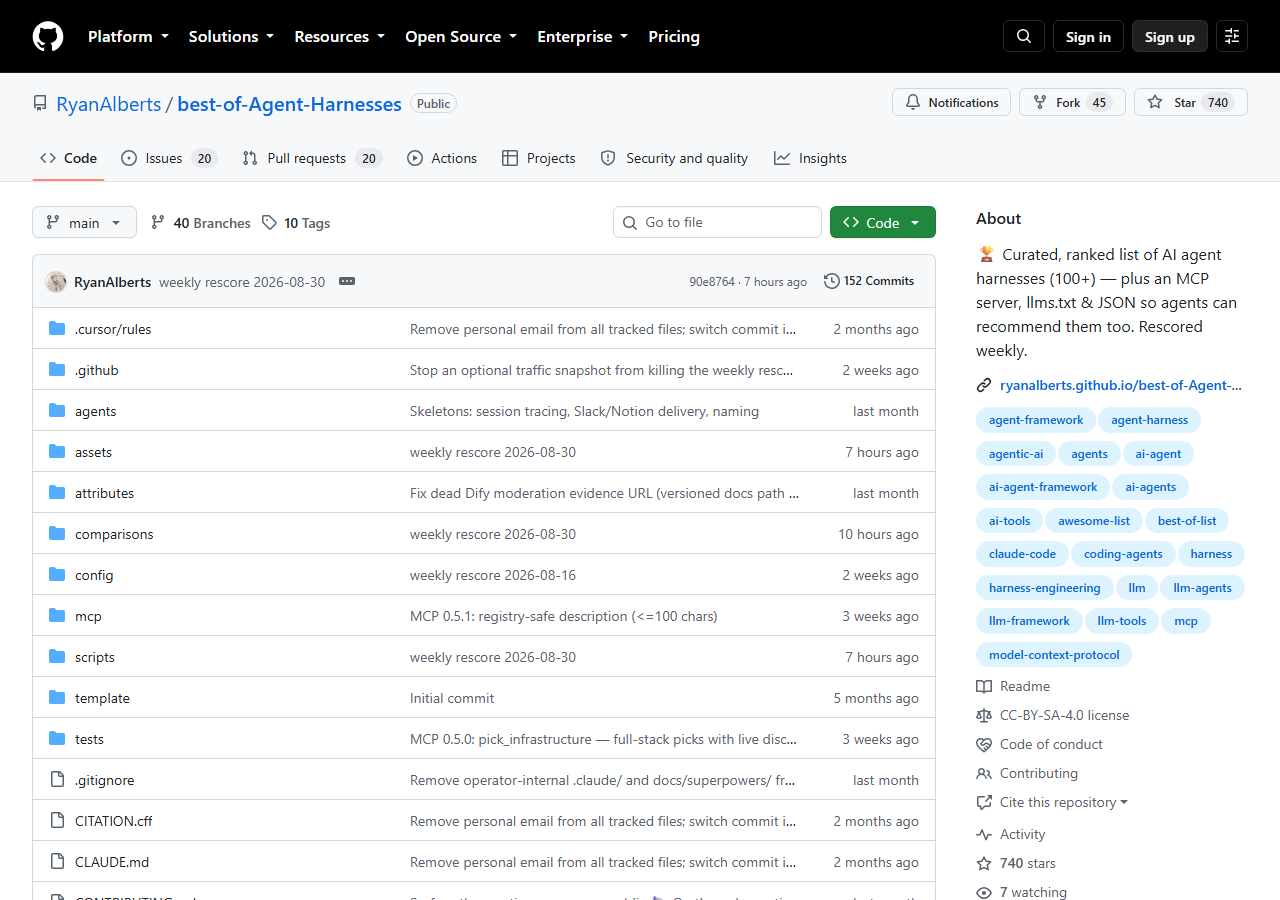Viewport: 1280px width, 900px height.
Task: Open the Projects tab
Action: point(539,158)
